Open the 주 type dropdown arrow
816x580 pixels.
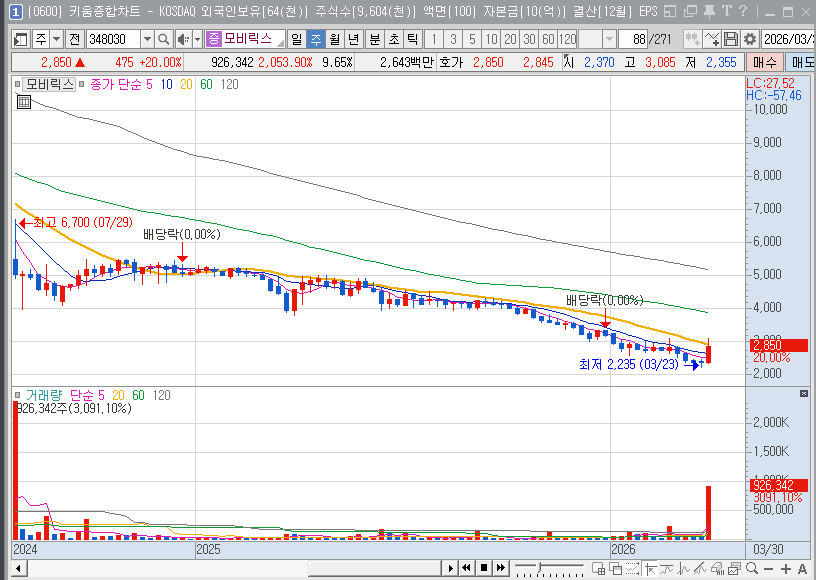coord(56,39)
